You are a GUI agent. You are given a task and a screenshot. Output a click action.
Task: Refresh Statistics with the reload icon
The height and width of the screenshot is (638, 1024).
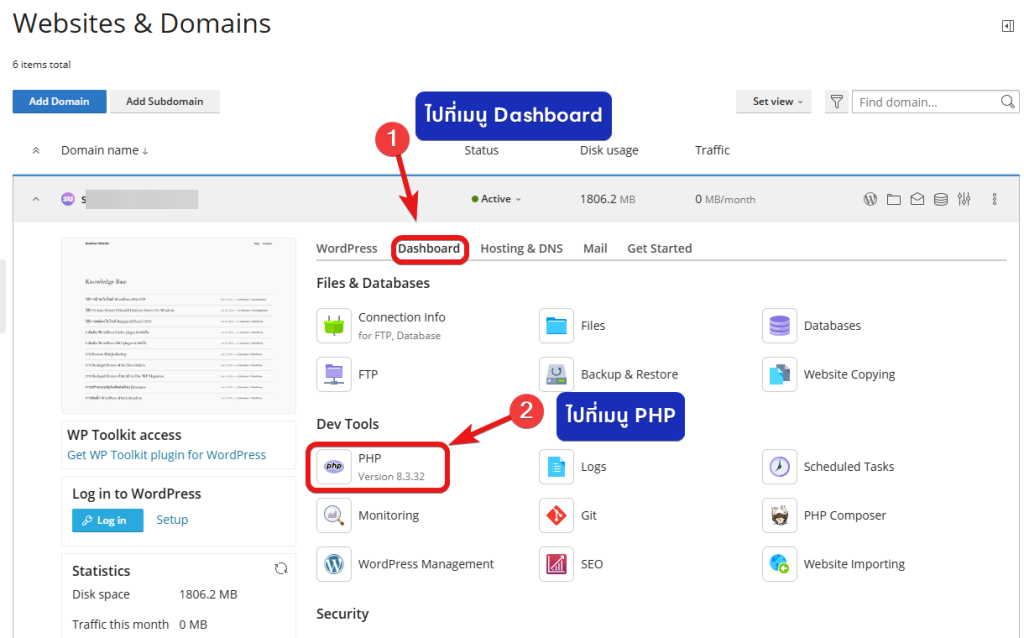(x=281, y=568)
